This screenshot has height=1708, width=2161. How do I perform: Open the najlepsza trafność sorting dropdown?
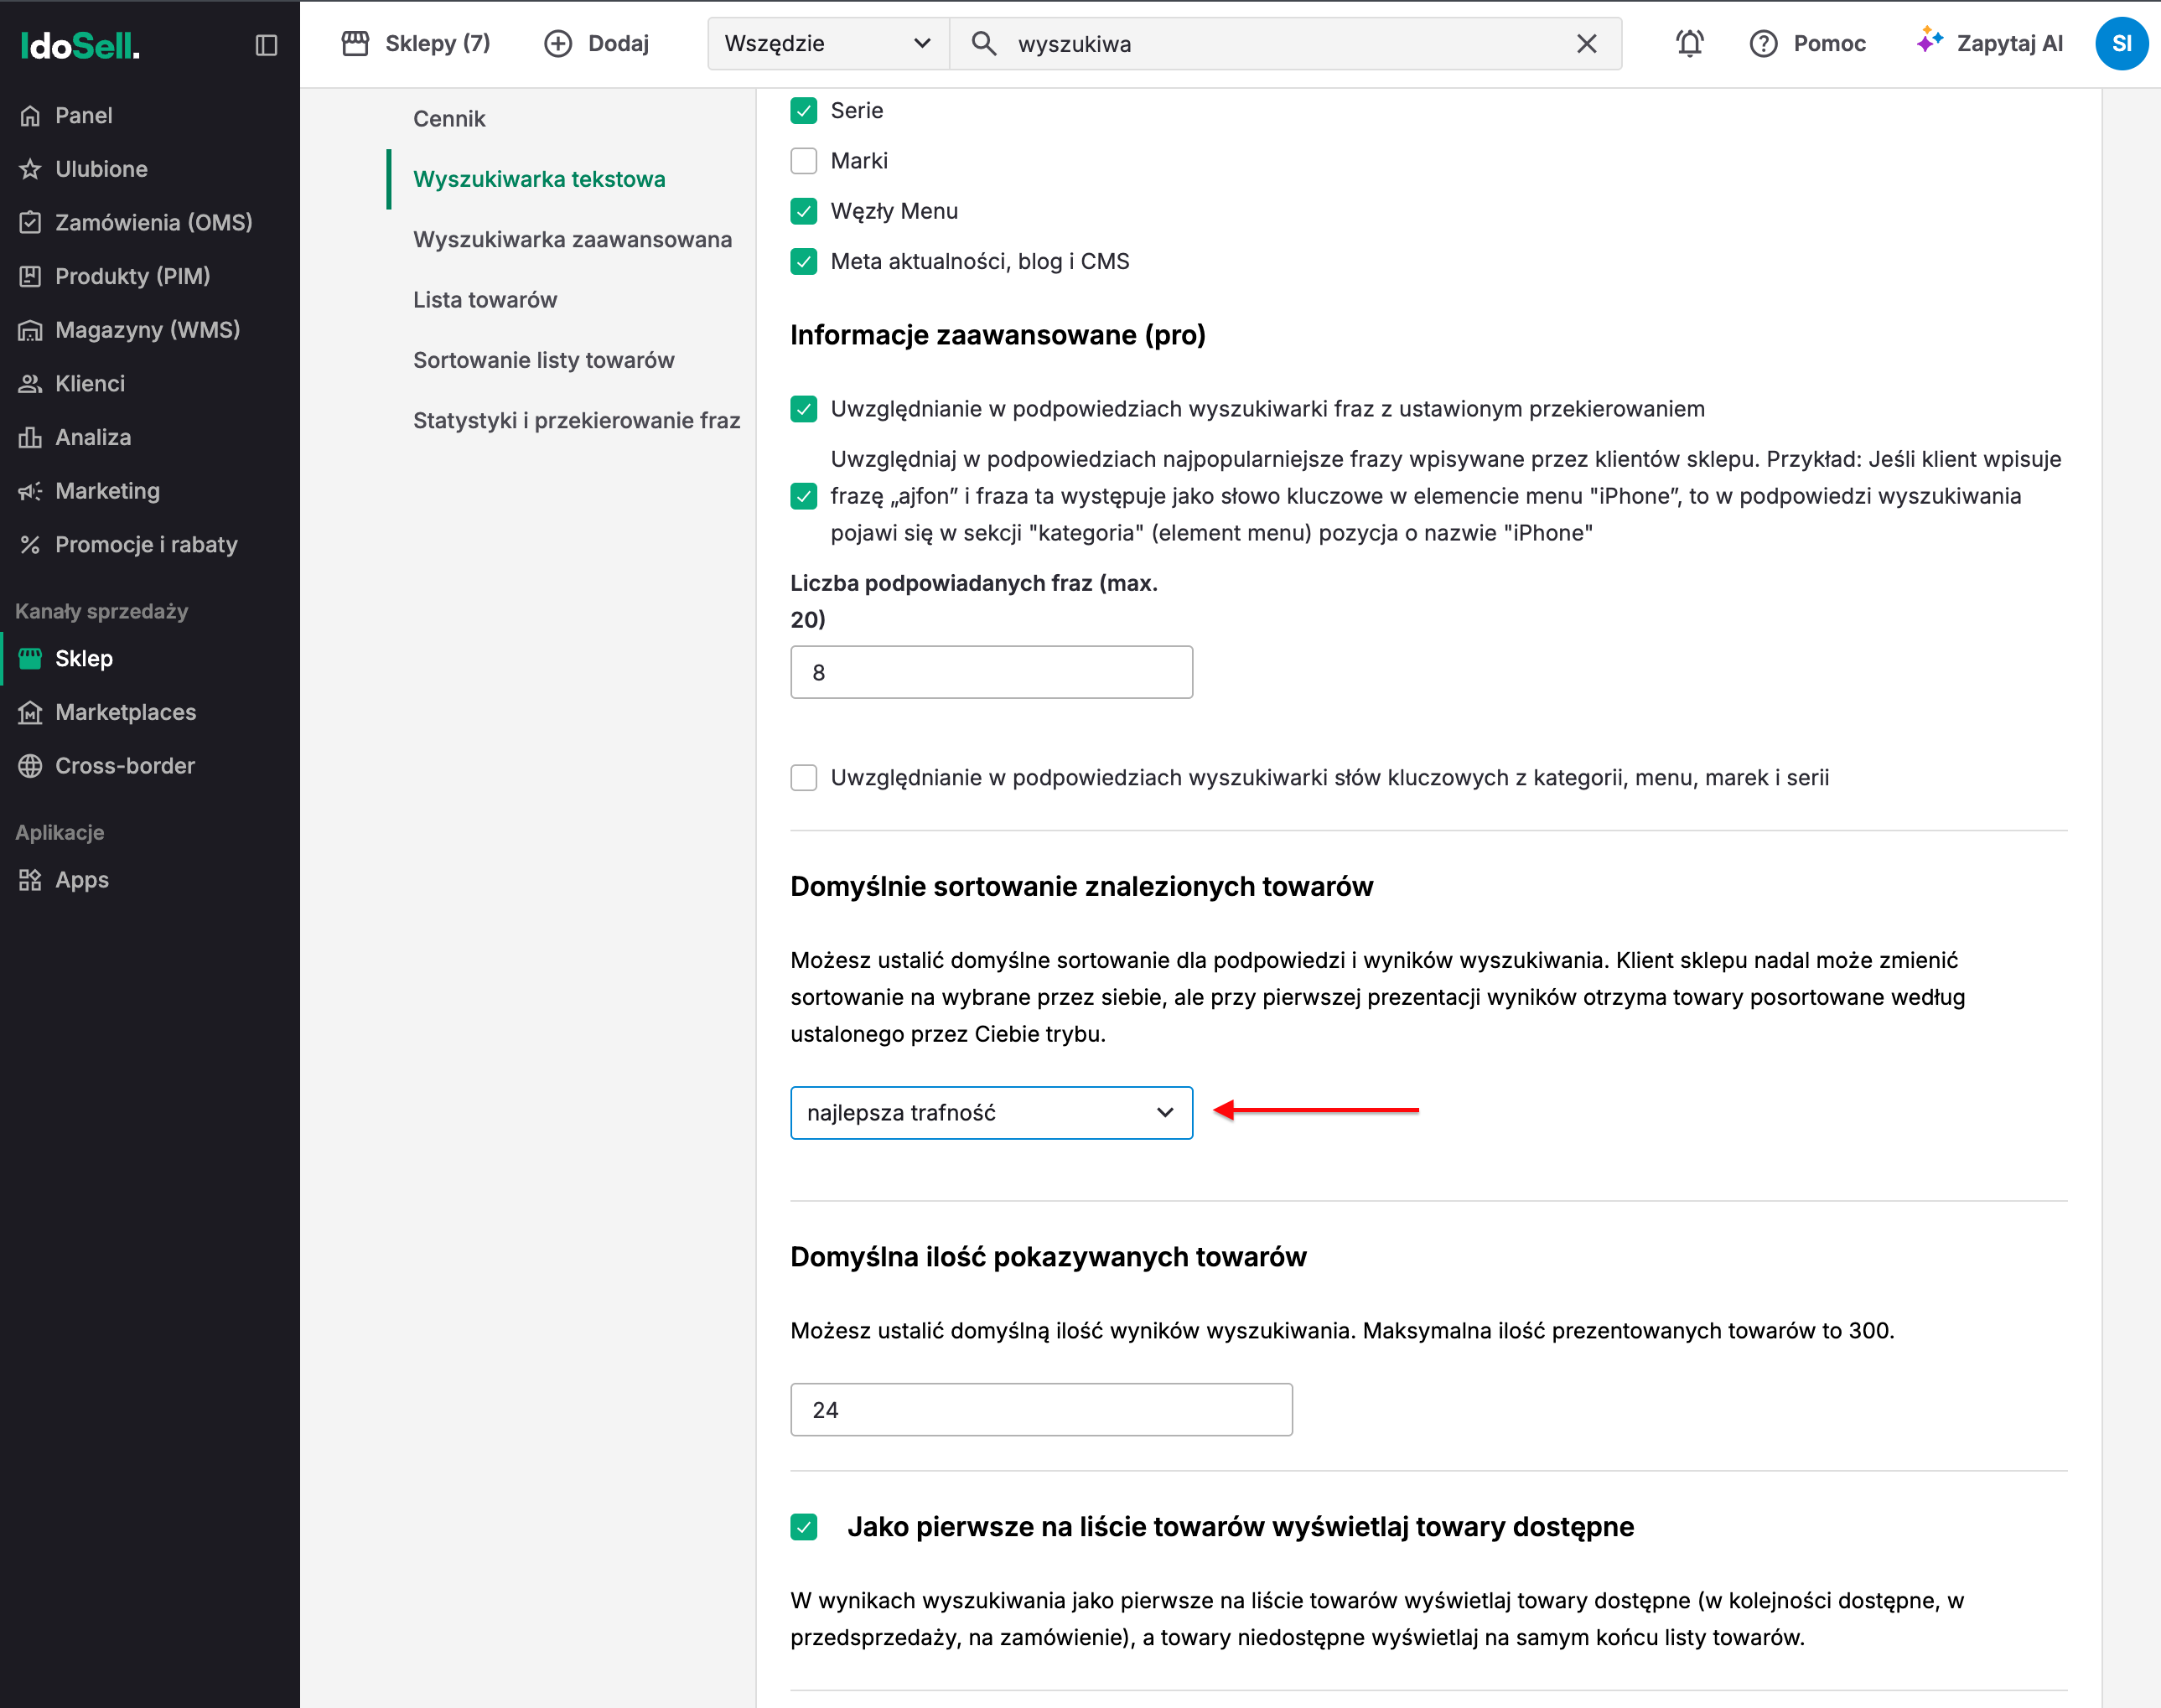(991, 1113)
